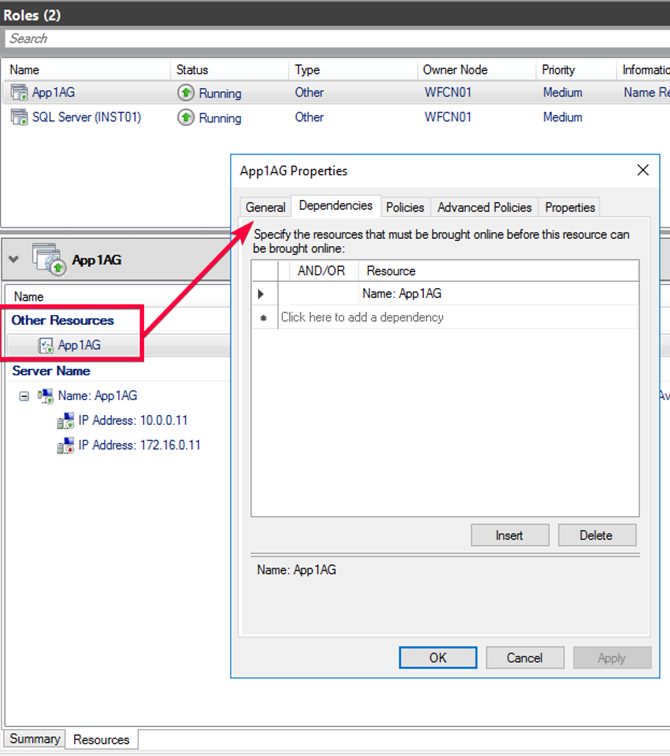Select the Resources tab at bottom
Screen dimensions: 670x756
101,740
